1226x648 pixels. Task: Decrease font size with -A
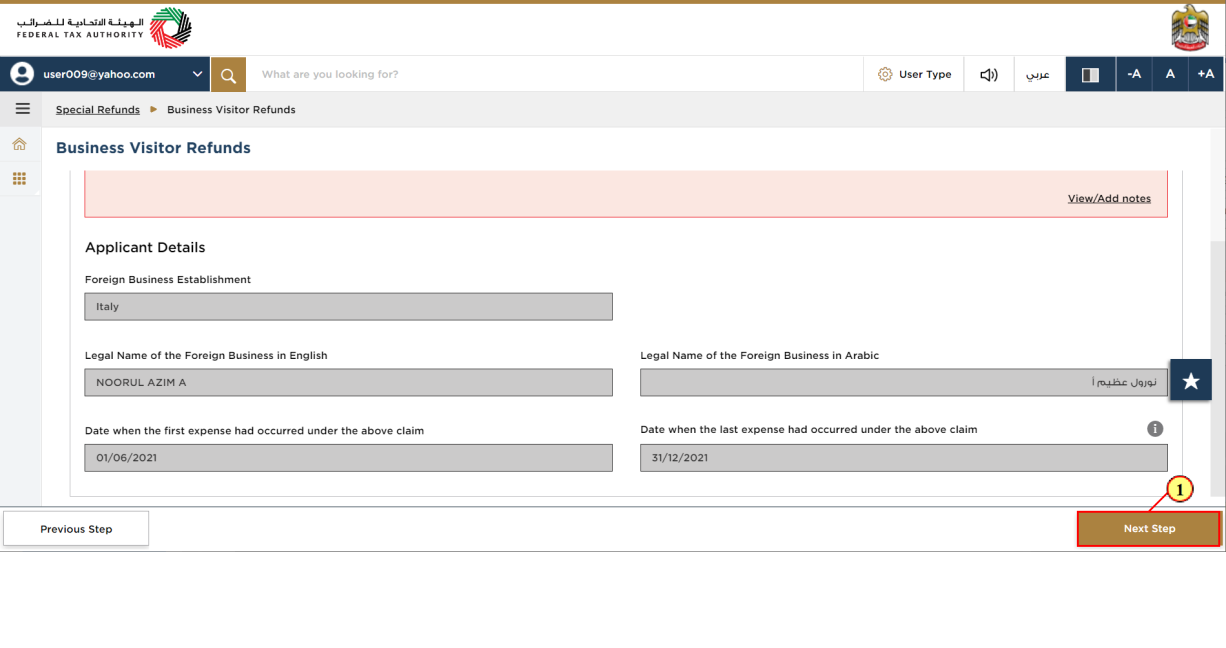click(x=1134, y=74)
